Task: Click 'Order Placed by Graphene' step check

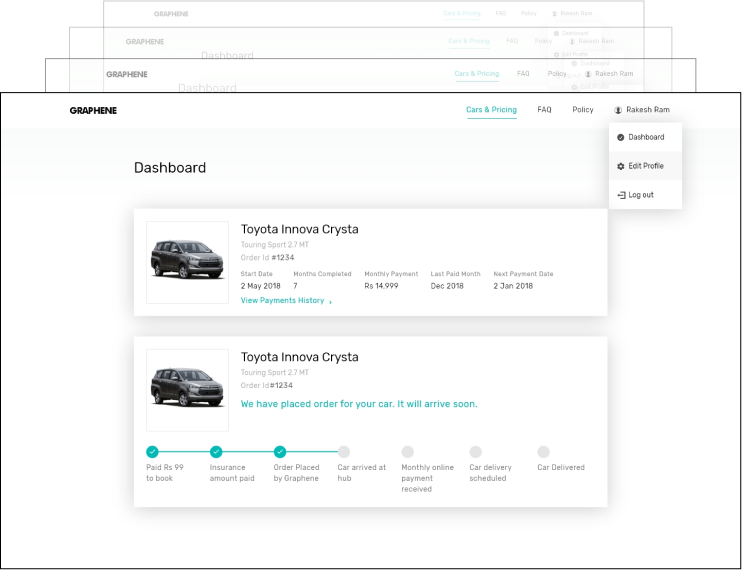Action: [280, 452]
